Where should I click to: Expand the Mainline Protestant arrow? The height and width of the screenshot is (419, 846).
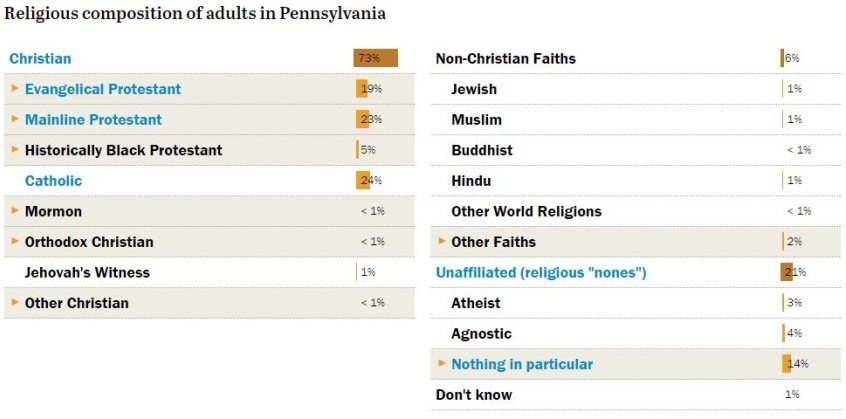pyautogui.click(x=15, y=119)
